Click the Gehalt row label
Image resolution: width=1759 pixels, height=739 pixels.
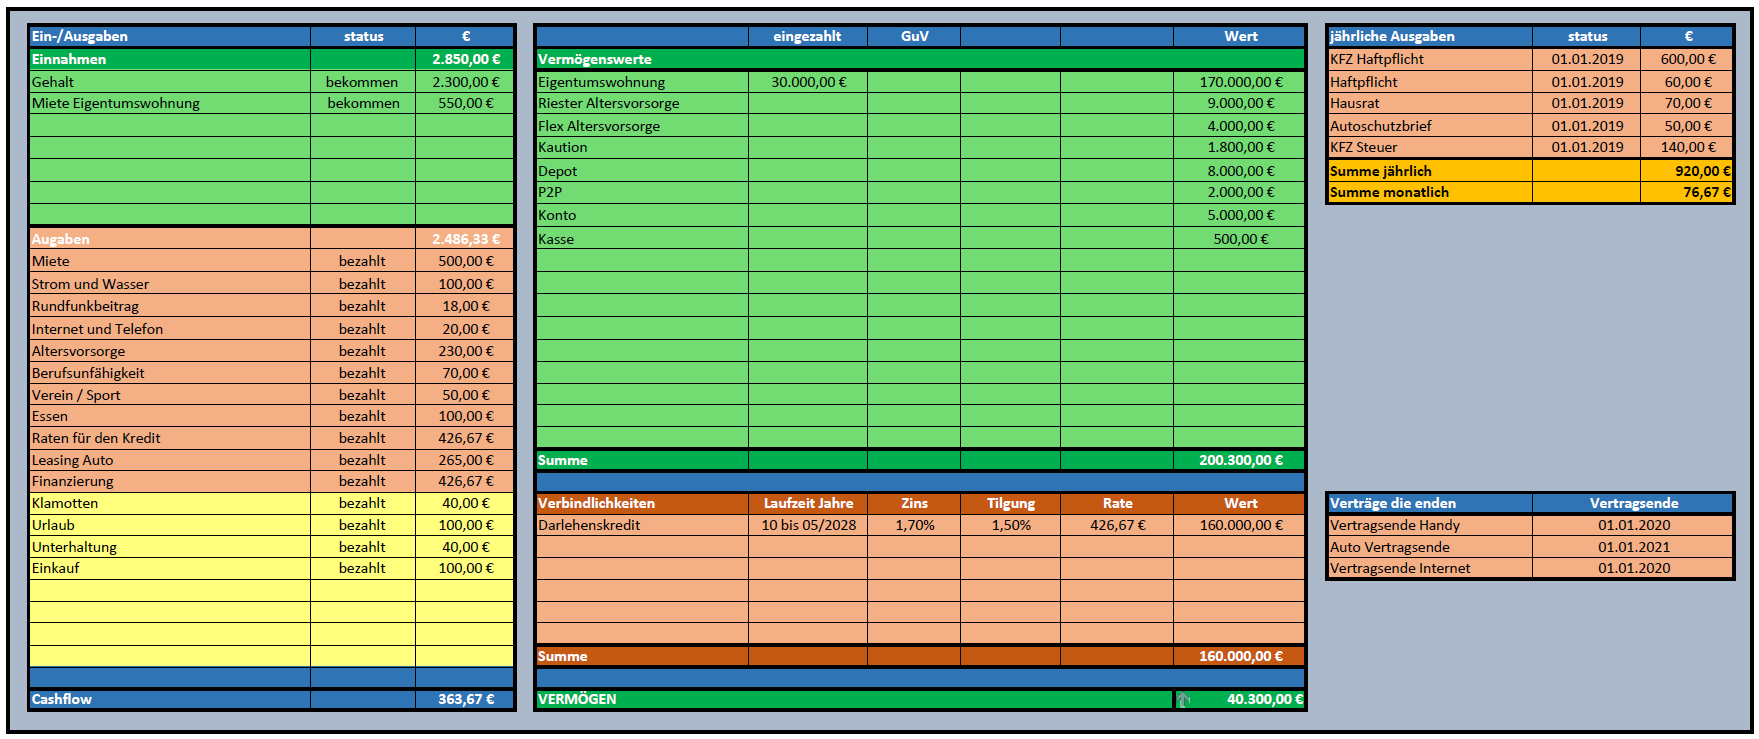click(x=53, y=82)
